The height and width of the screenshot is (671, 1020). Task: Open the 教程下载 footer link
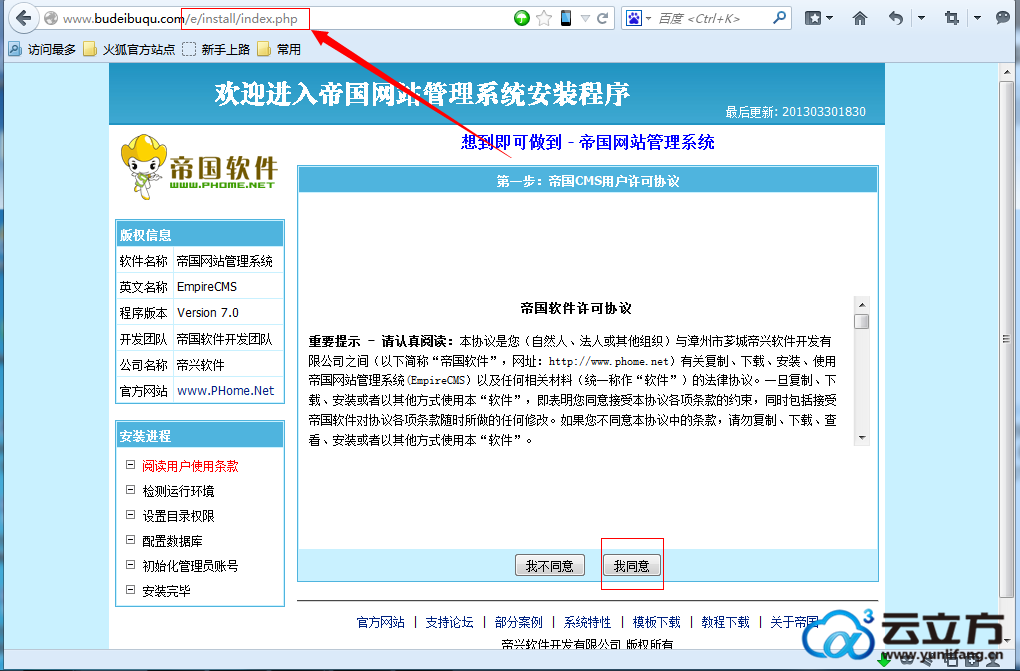725,622
